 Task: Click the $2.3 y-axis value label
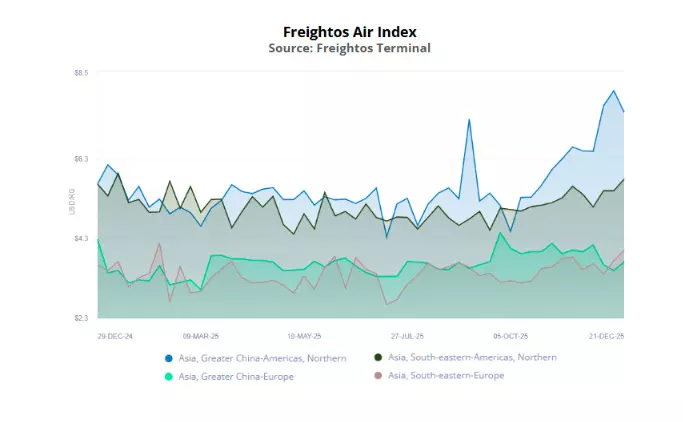[x=80, y=317]
